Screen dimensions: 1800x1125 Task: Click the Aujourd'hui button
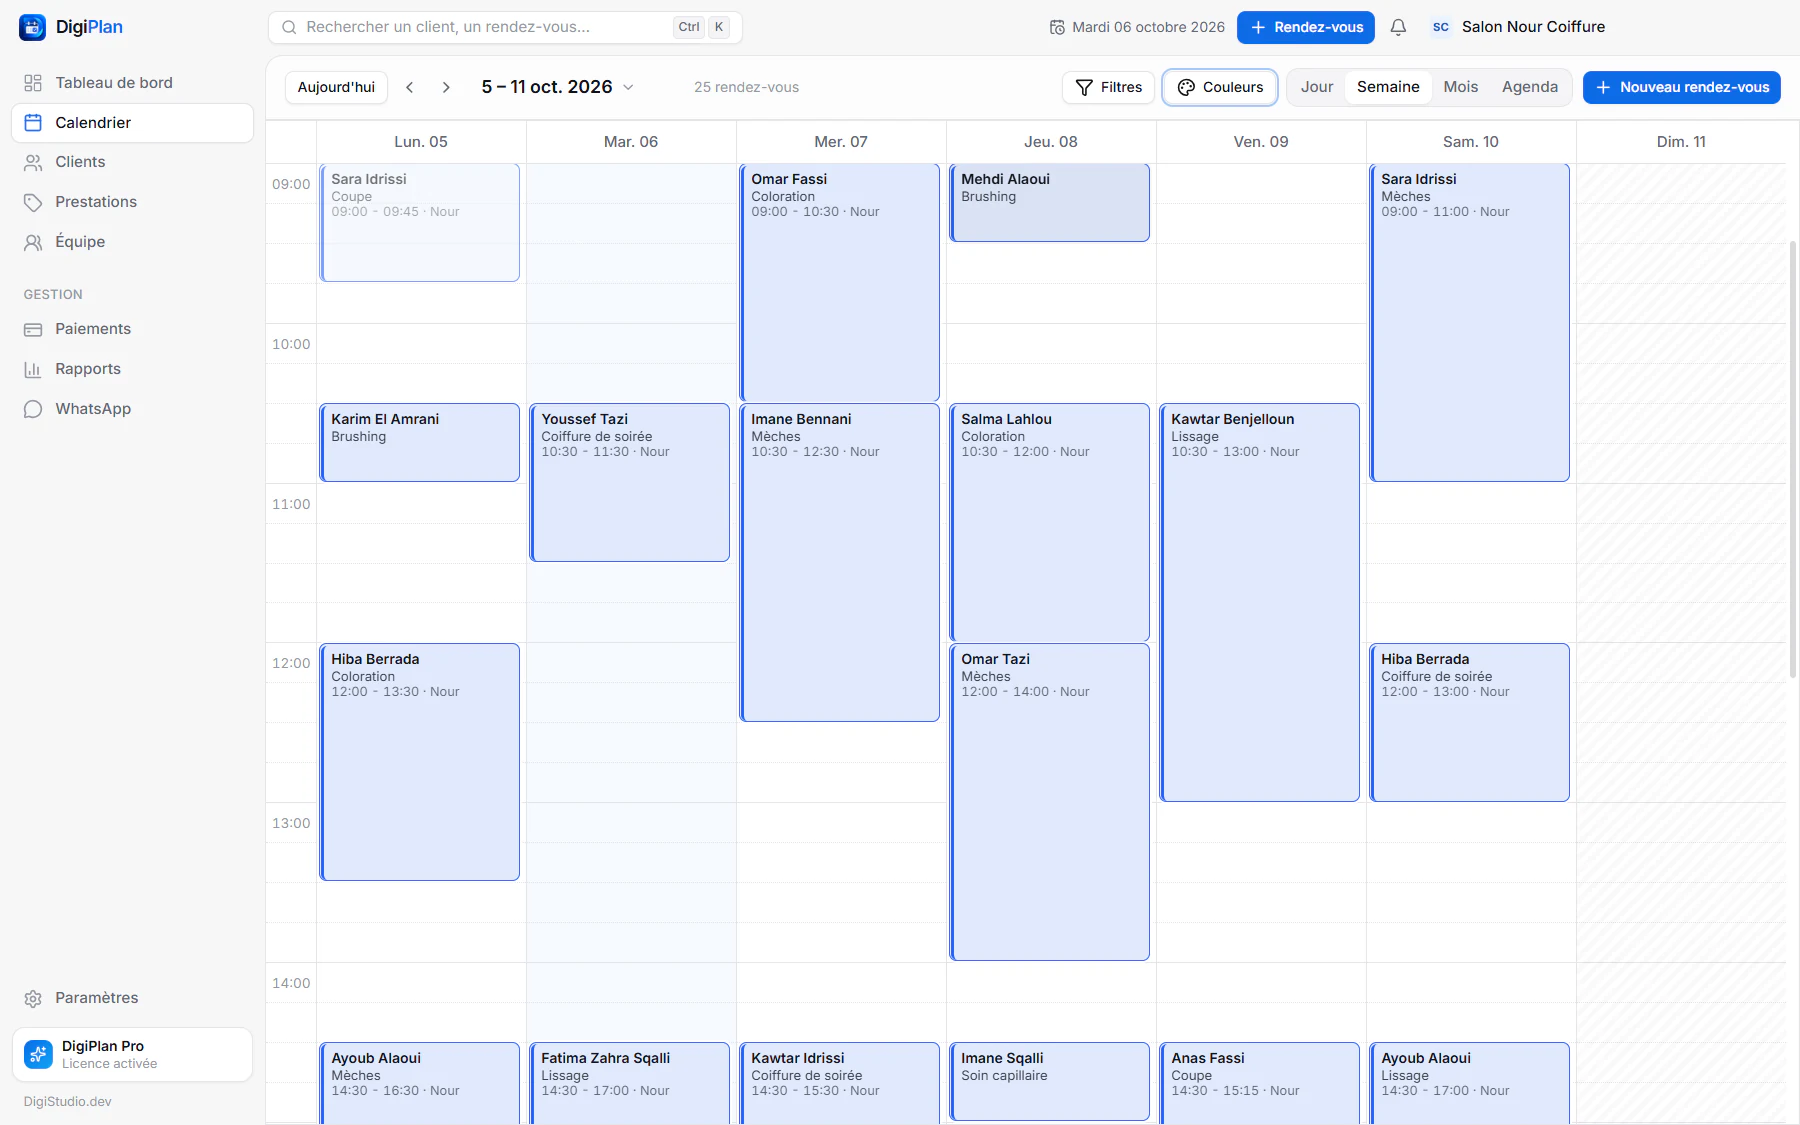pyautogui.click(x=336, y=87)
